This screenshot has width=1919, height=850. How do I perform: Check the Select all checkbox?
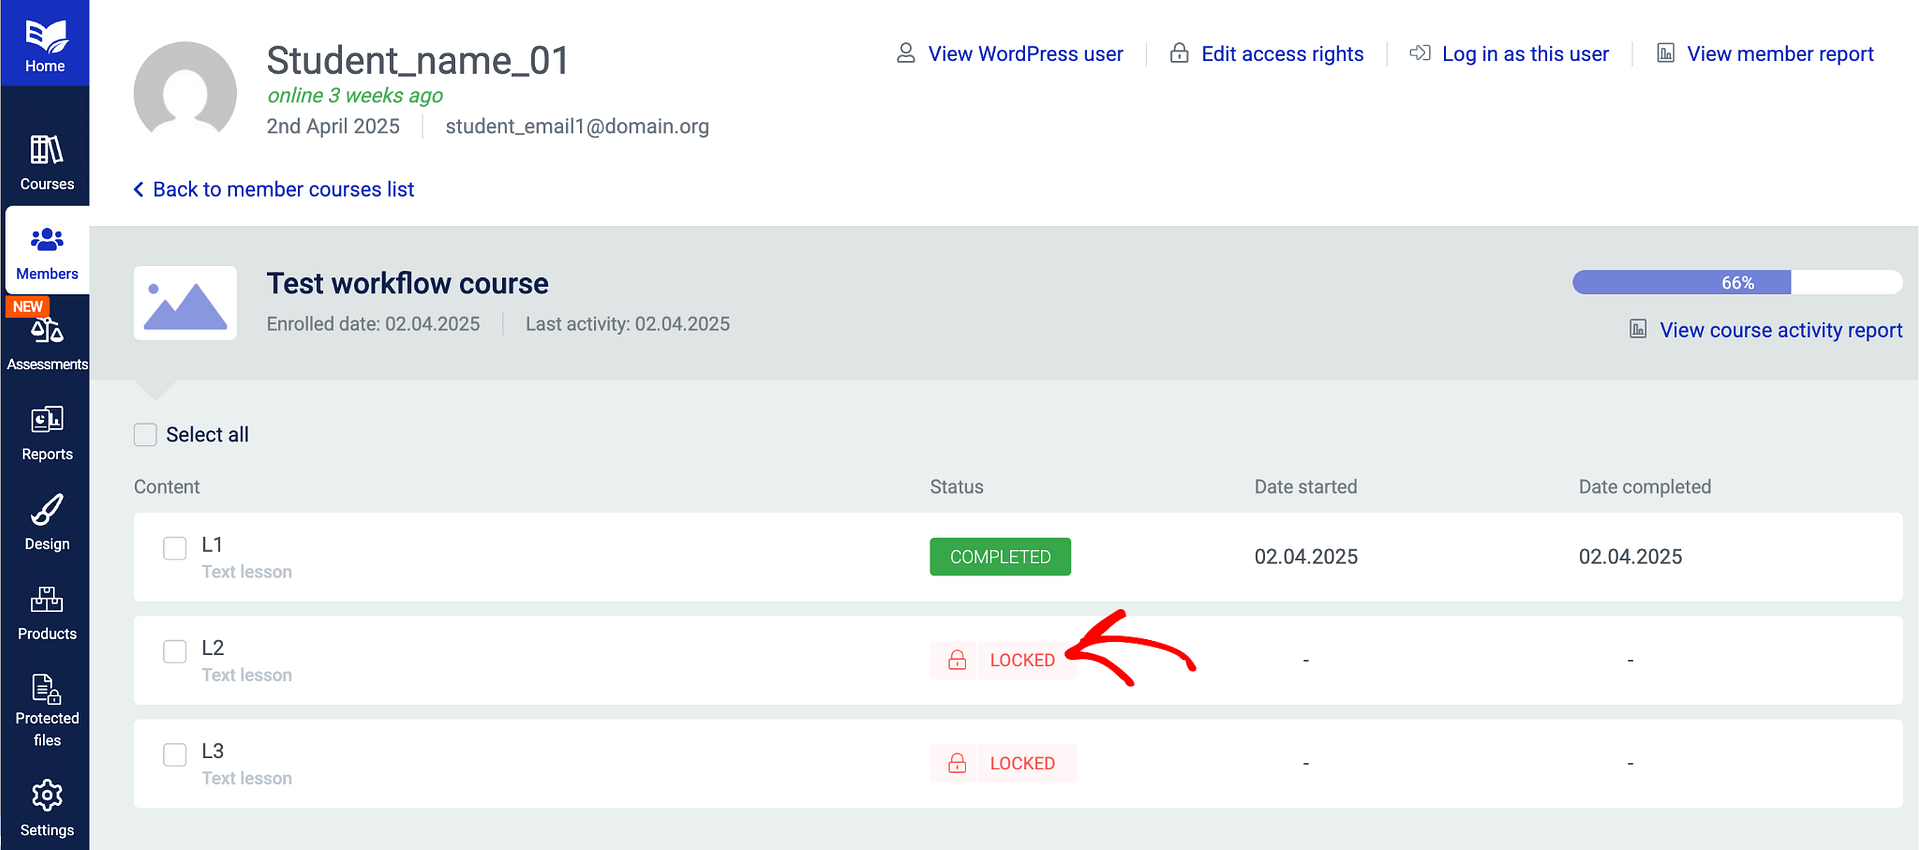pyautogui.click(x=145, y=434)
